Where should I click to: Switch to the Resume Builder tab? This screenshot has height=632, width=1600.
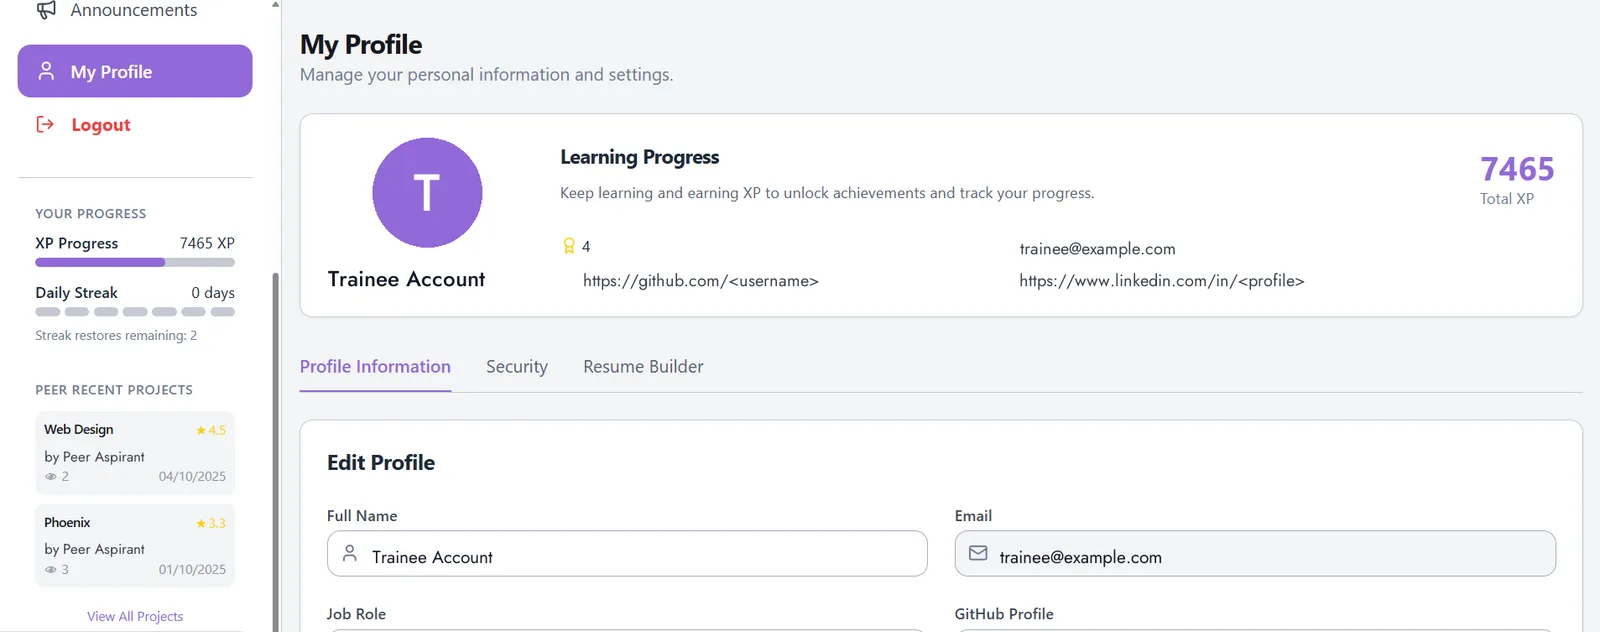pos(643,366)
